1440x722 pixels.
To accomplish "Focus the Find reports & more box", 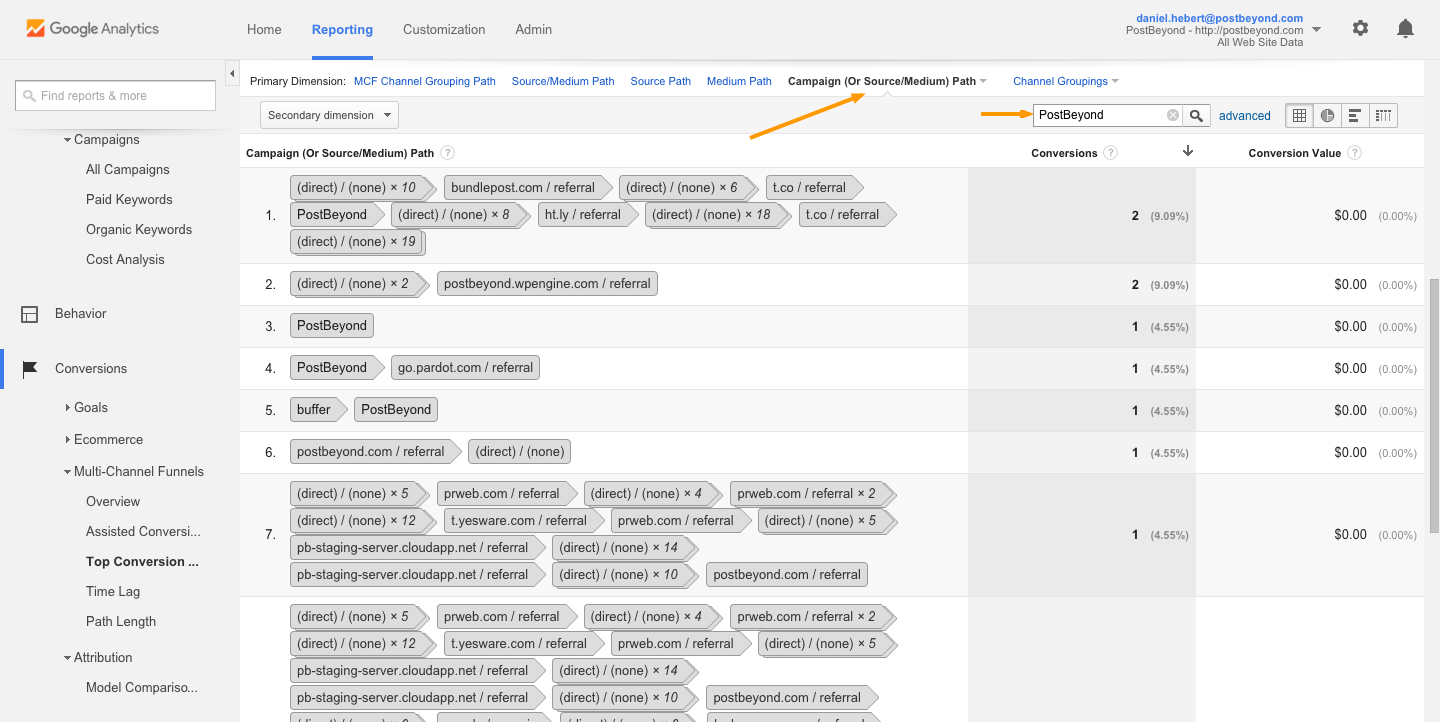I will pos(116,96).
